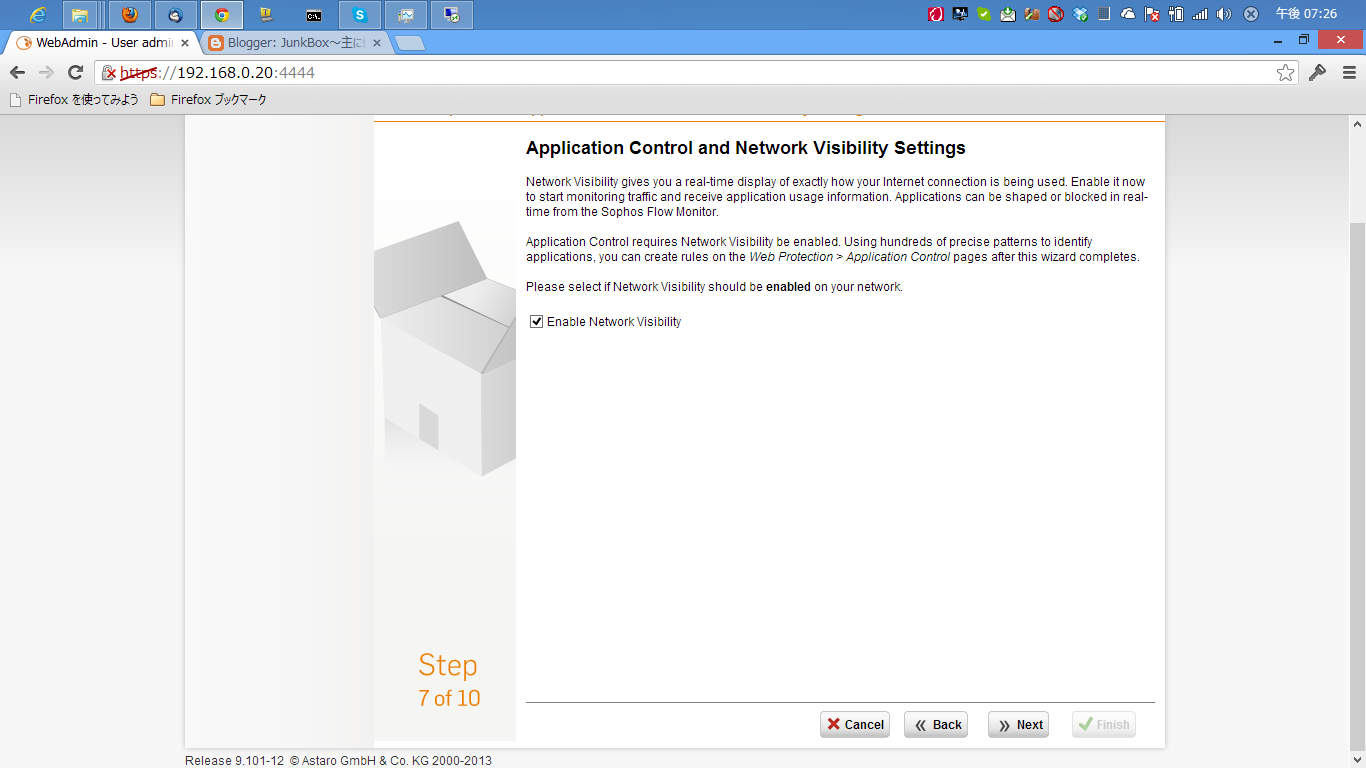
Task: Switch to the Blogger JunkBox tab
Action: coord(290,42)
